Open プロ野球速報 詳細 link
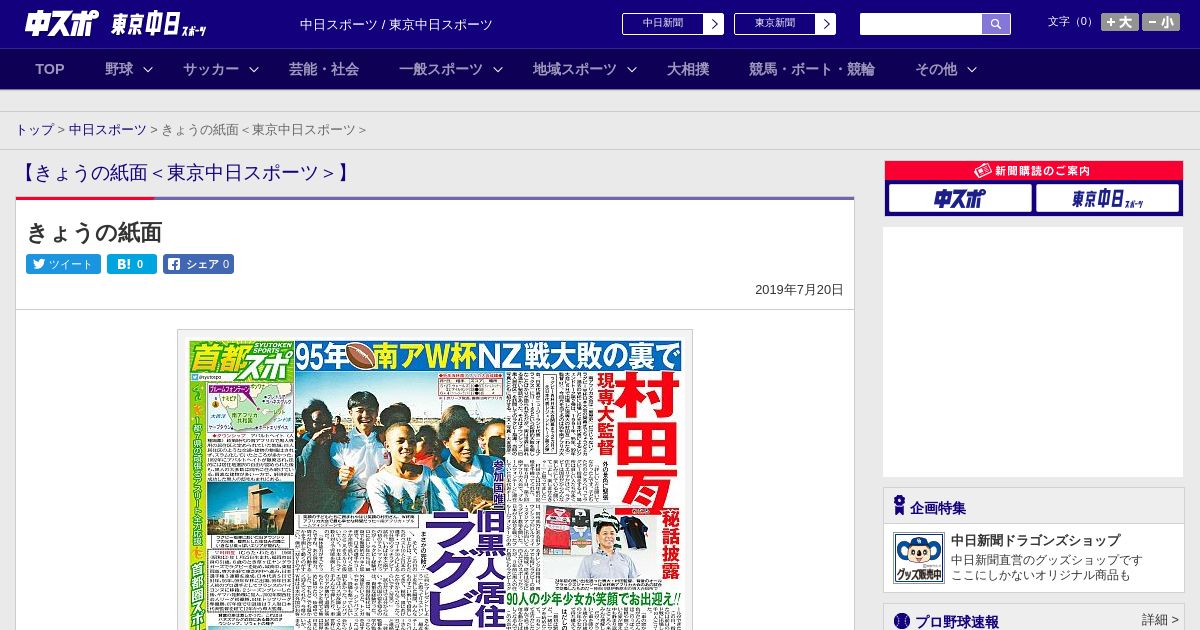1200x630 pixels. [x=1160, y=620]
